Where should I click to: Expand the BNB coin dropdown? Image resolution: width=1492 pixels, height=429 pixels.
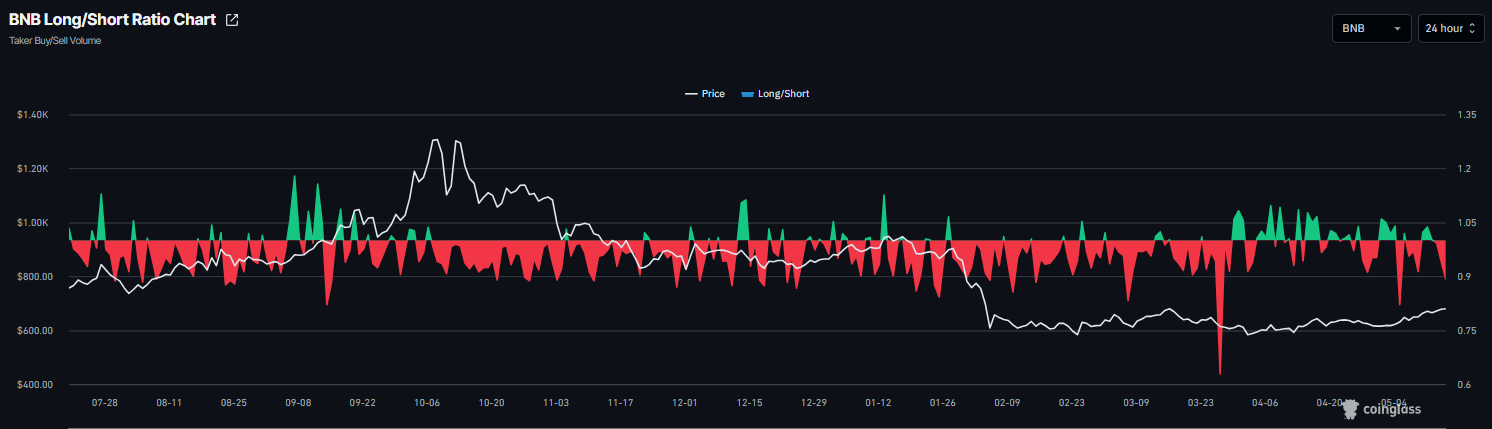[x=1371, y=29]
